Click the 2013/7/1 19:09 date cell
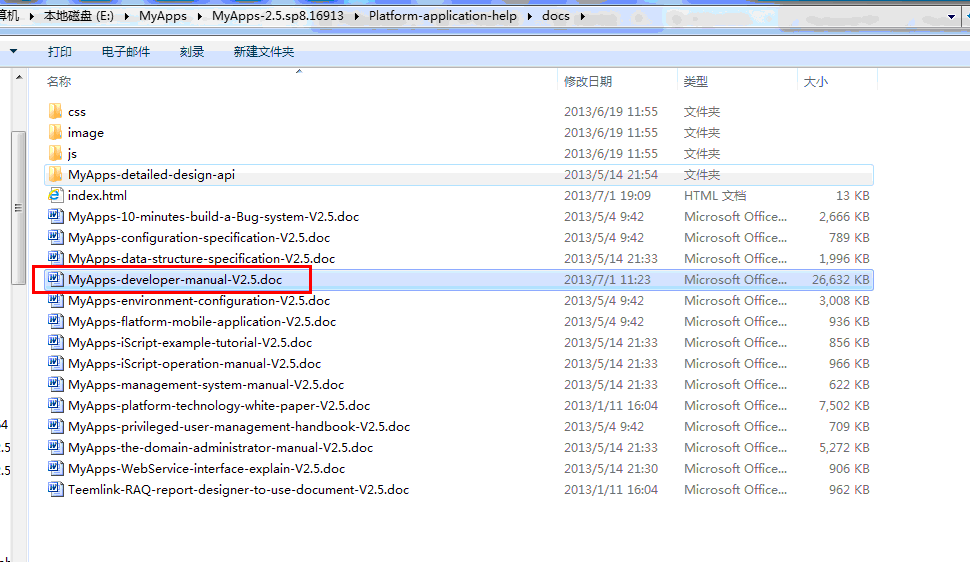This screenshot has width=970, height=562. 607,196
